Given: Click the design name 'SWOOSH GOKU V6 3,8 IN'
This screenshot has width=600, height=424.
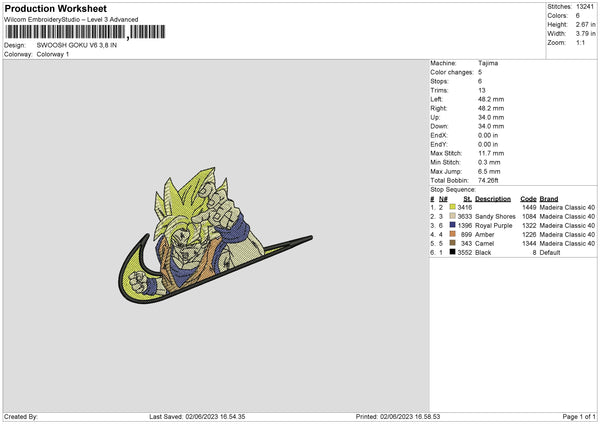Looking at the screenshot, I should click(77, 45).
